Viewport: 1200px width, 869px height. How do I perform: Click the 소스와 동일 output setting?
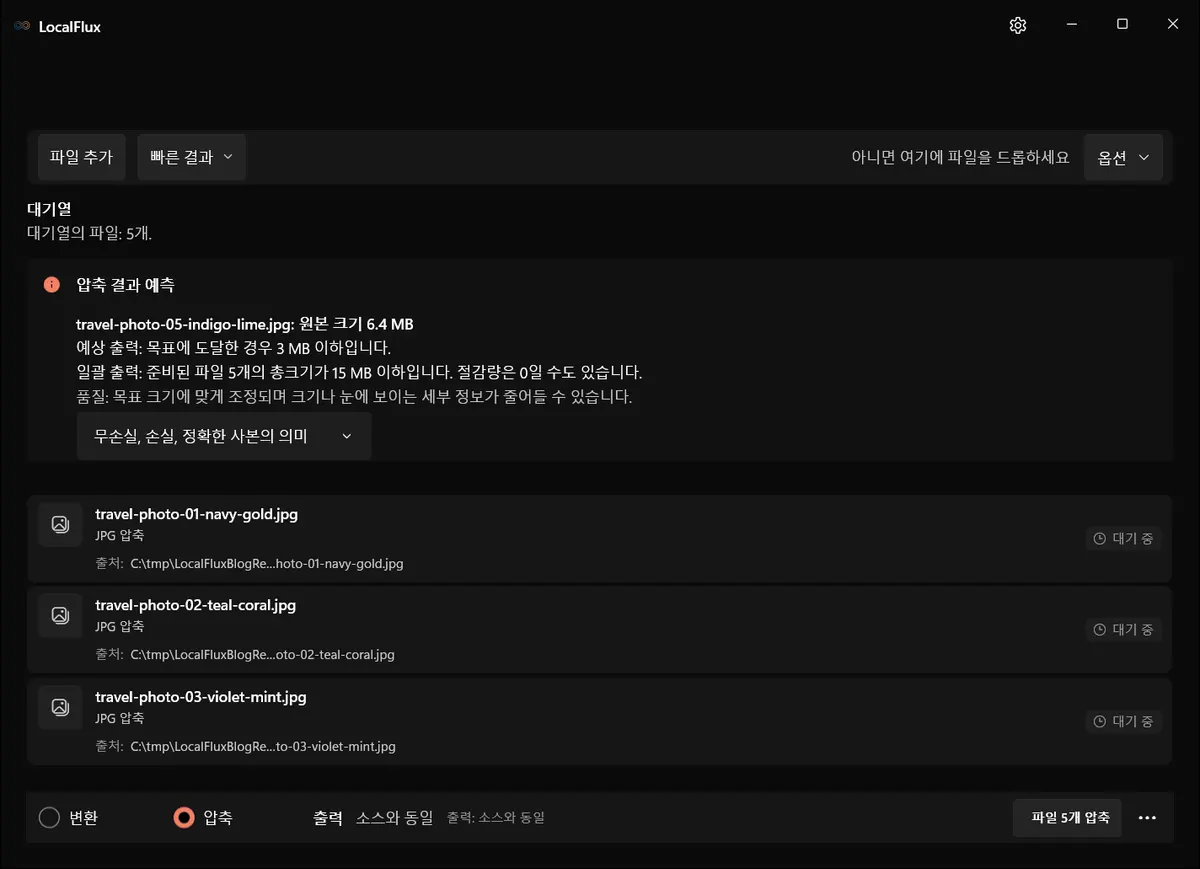click(x=395, y=818)
